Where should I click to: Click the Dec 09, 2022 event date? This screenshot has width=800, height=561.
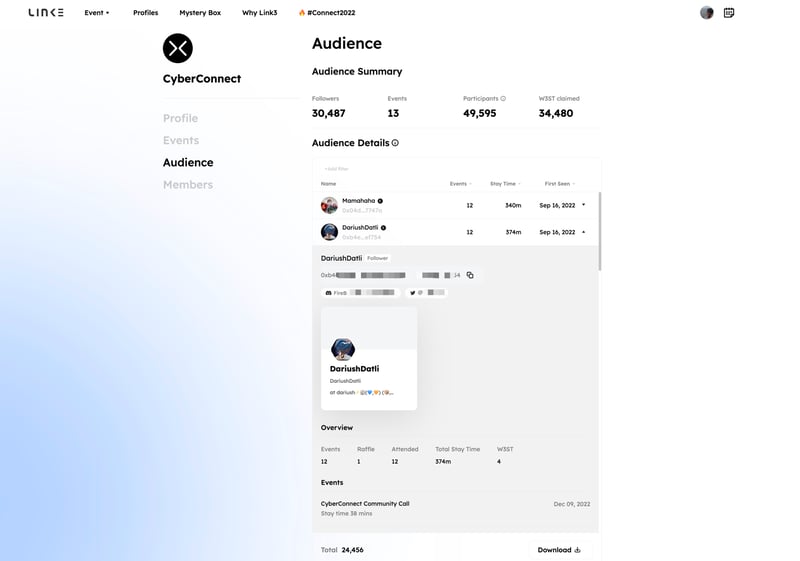(x=572, y=504)
